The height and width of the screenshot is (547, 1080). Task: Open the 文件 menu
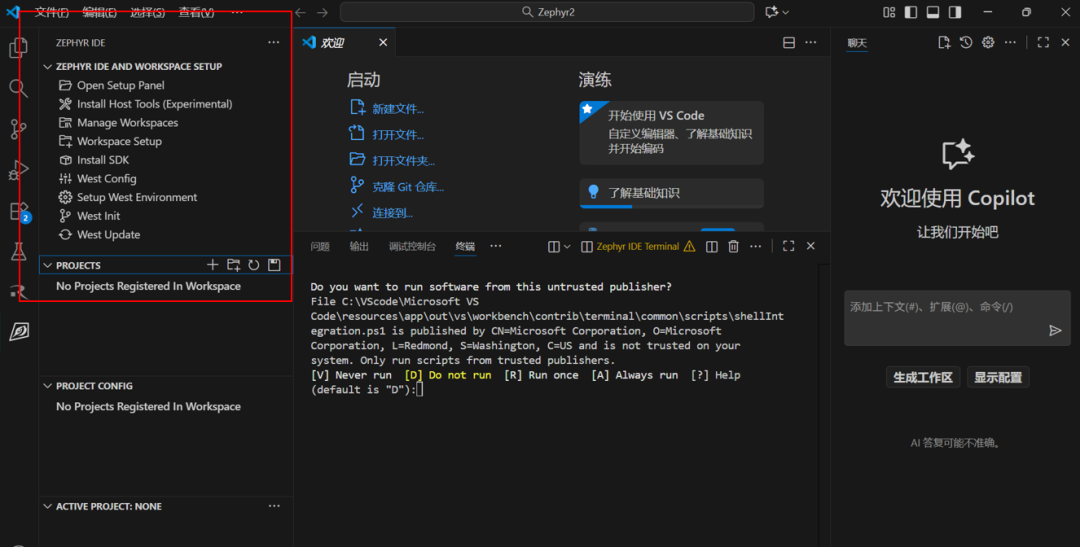click(x=51, y=12)
